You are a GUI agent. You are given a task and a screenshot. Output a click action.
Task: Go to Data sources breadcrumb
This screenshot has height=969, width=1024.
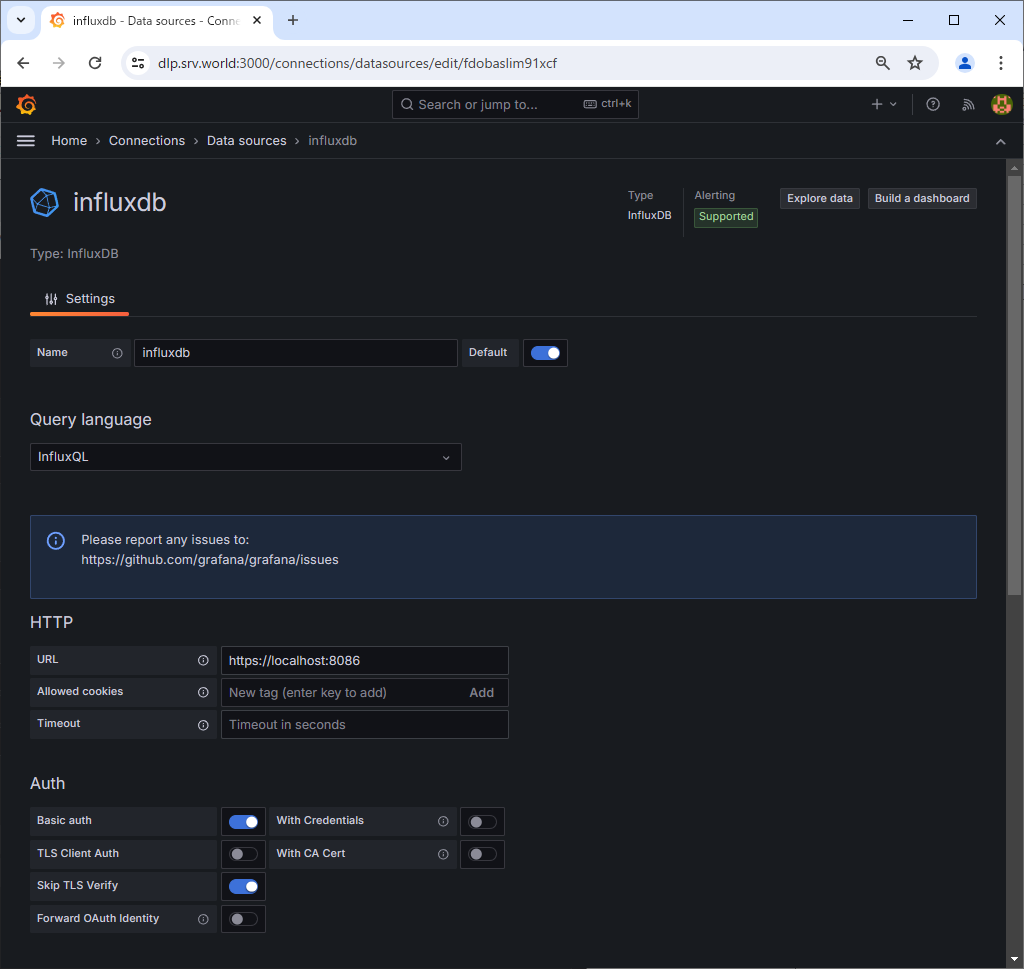click(x=247, y=141)
